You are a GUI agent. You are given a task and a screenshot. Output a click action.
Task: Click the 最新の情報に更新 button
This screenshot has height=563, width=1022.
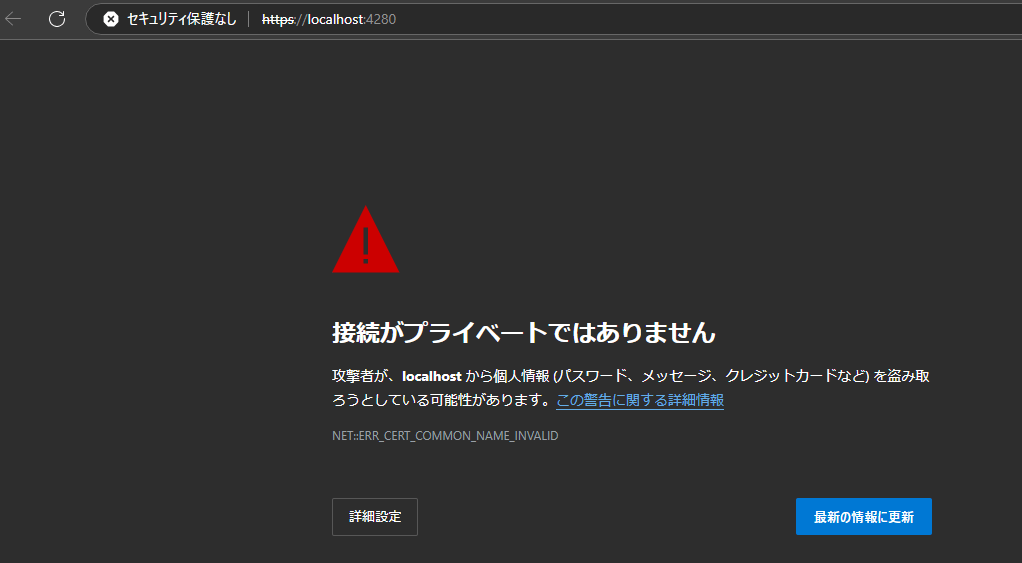(x=864, y=517)
